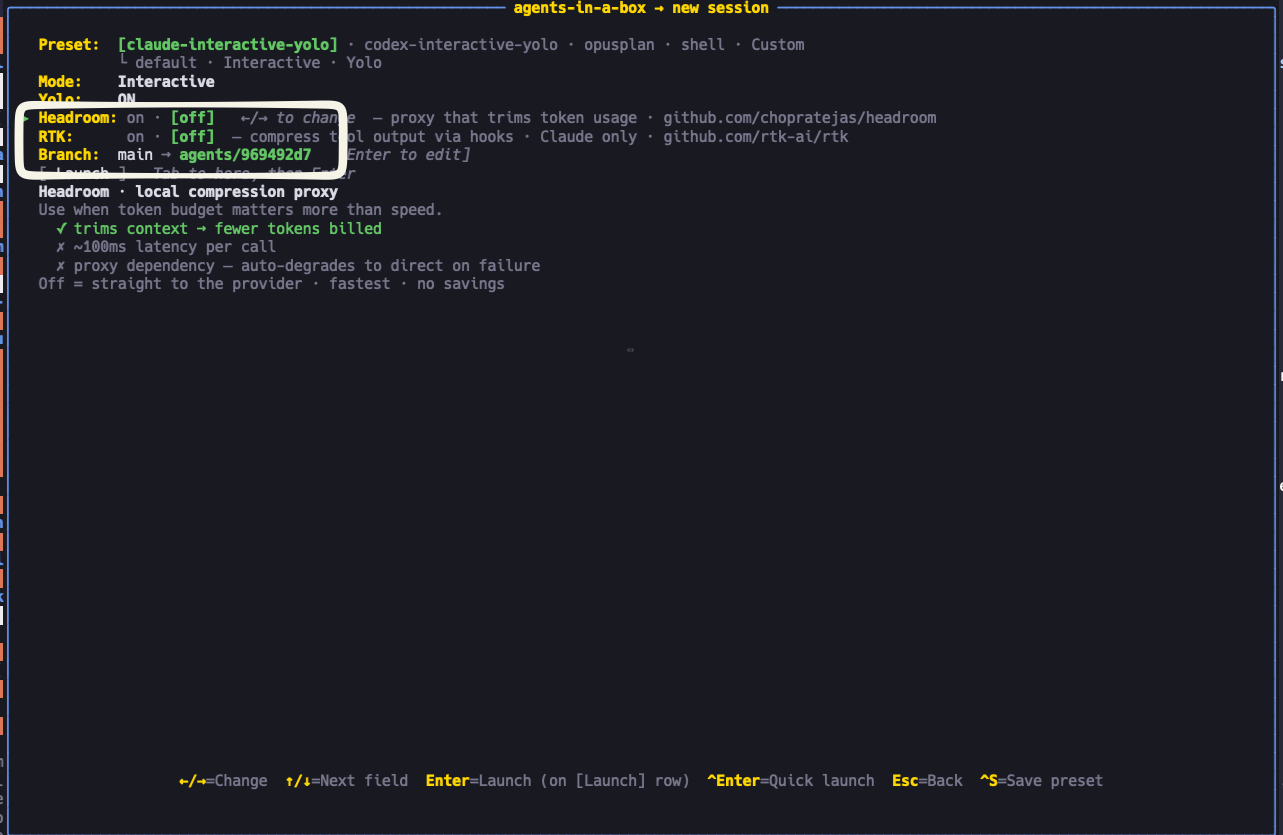Click the ^Enter=Quick launch footer hint
Image resolution: width=1283 pixels, height=835 pixels.
pyautogui.click(x=790, y=781)
